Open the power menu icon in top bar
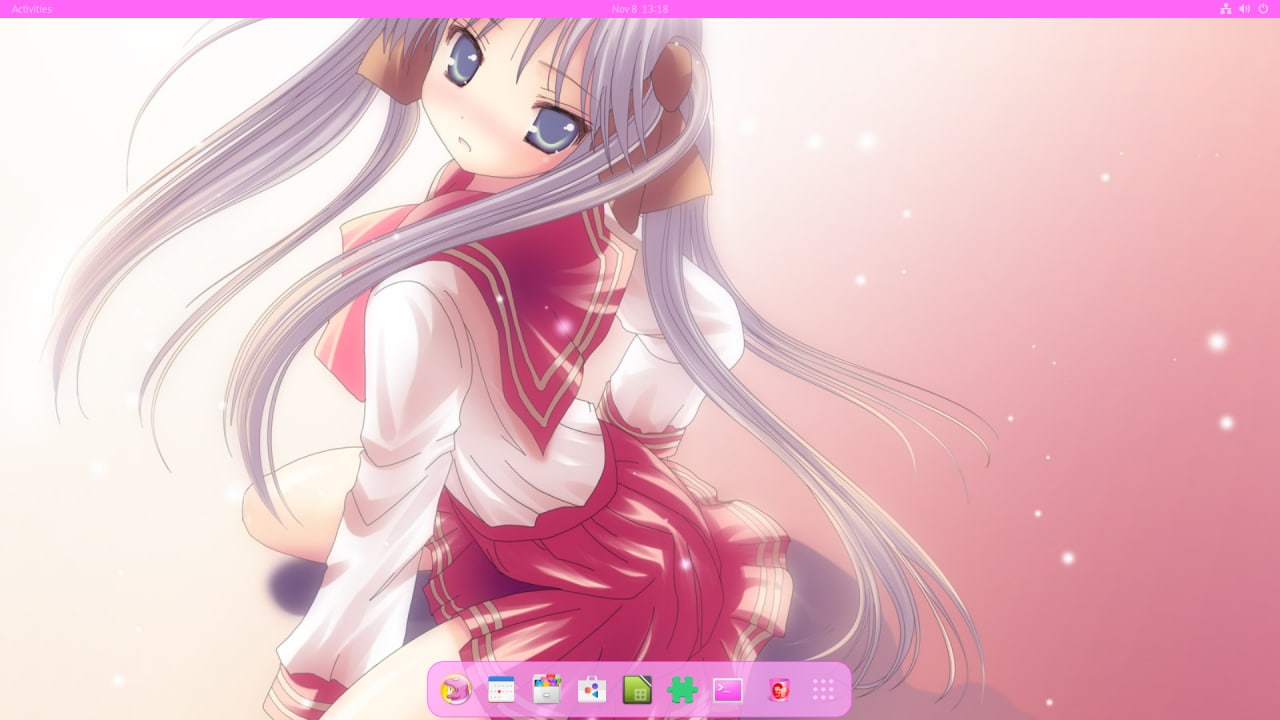The width and height of the screenshot is (1280, 720). 1263,9
